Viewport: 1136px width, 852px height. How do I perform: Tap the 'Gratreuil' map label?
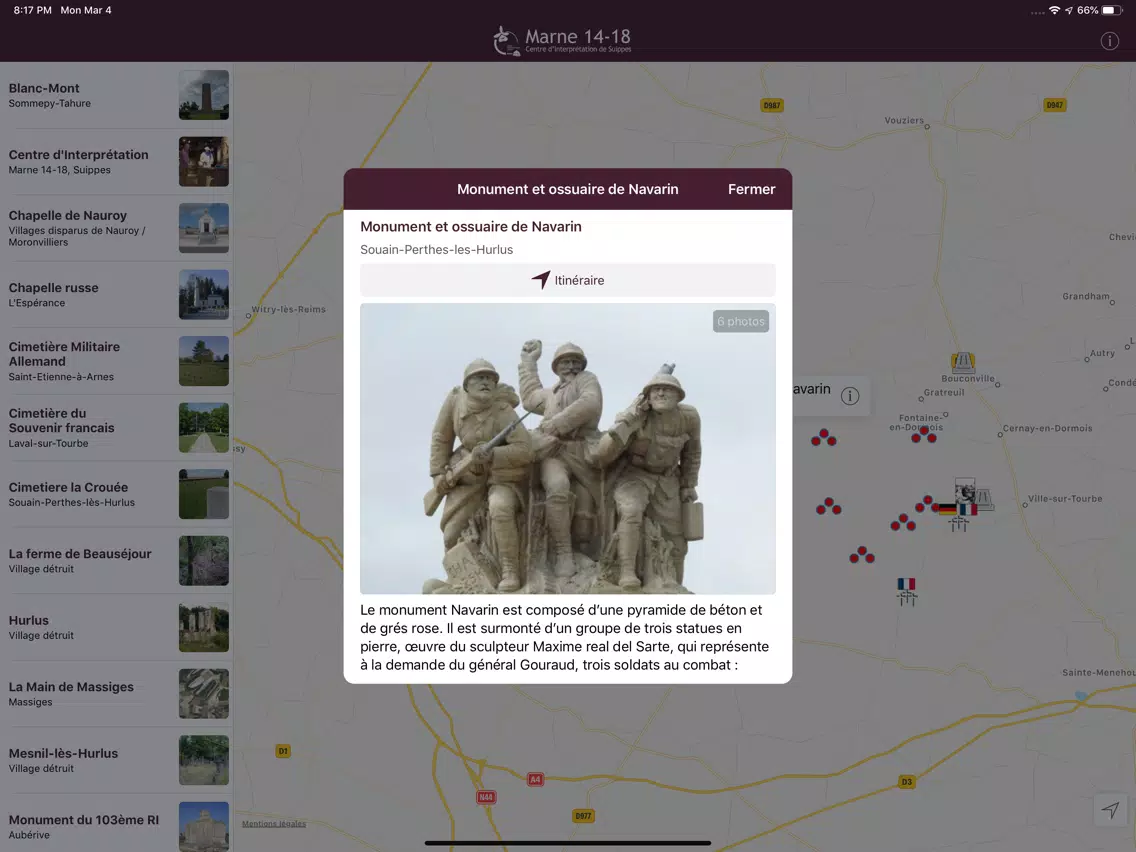(x=943, y=393)
